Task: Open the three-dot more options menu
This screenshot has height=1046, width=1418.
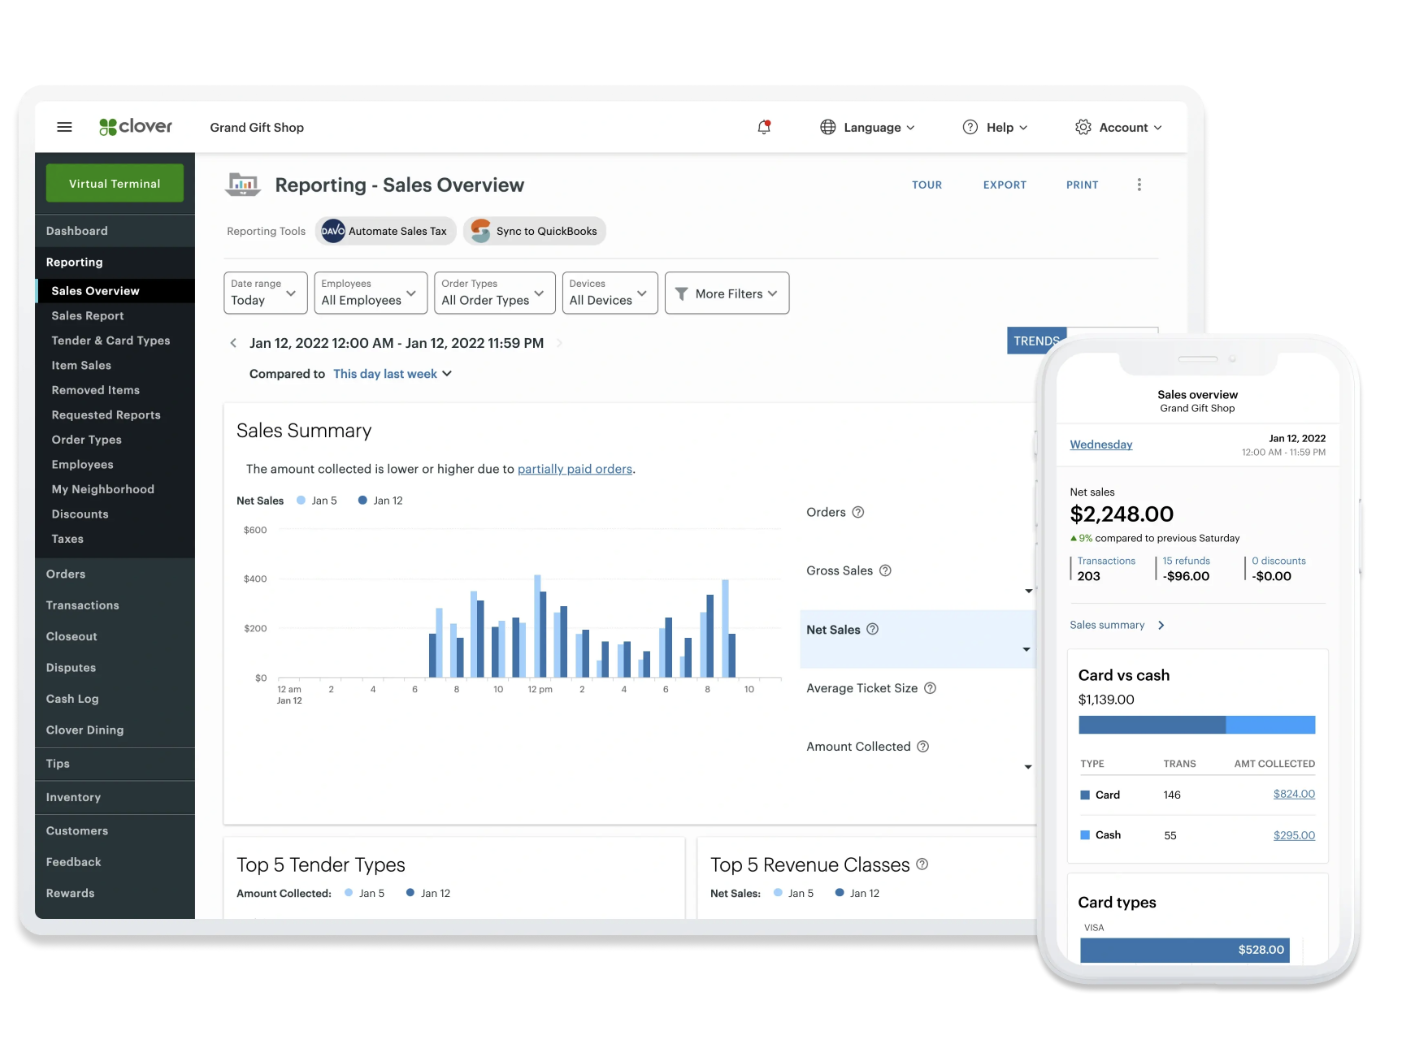Action: click(1139, 185)
